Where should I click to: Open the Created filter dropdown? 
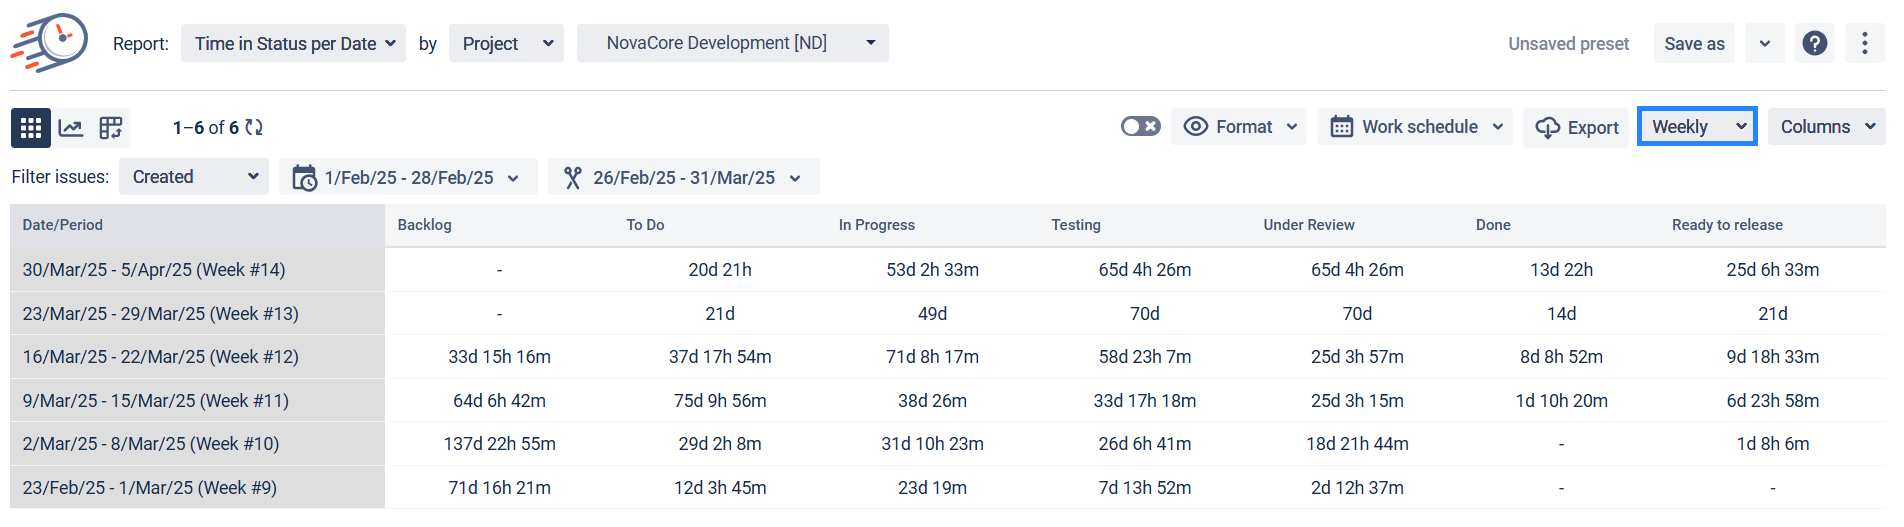tap(194, 177)
